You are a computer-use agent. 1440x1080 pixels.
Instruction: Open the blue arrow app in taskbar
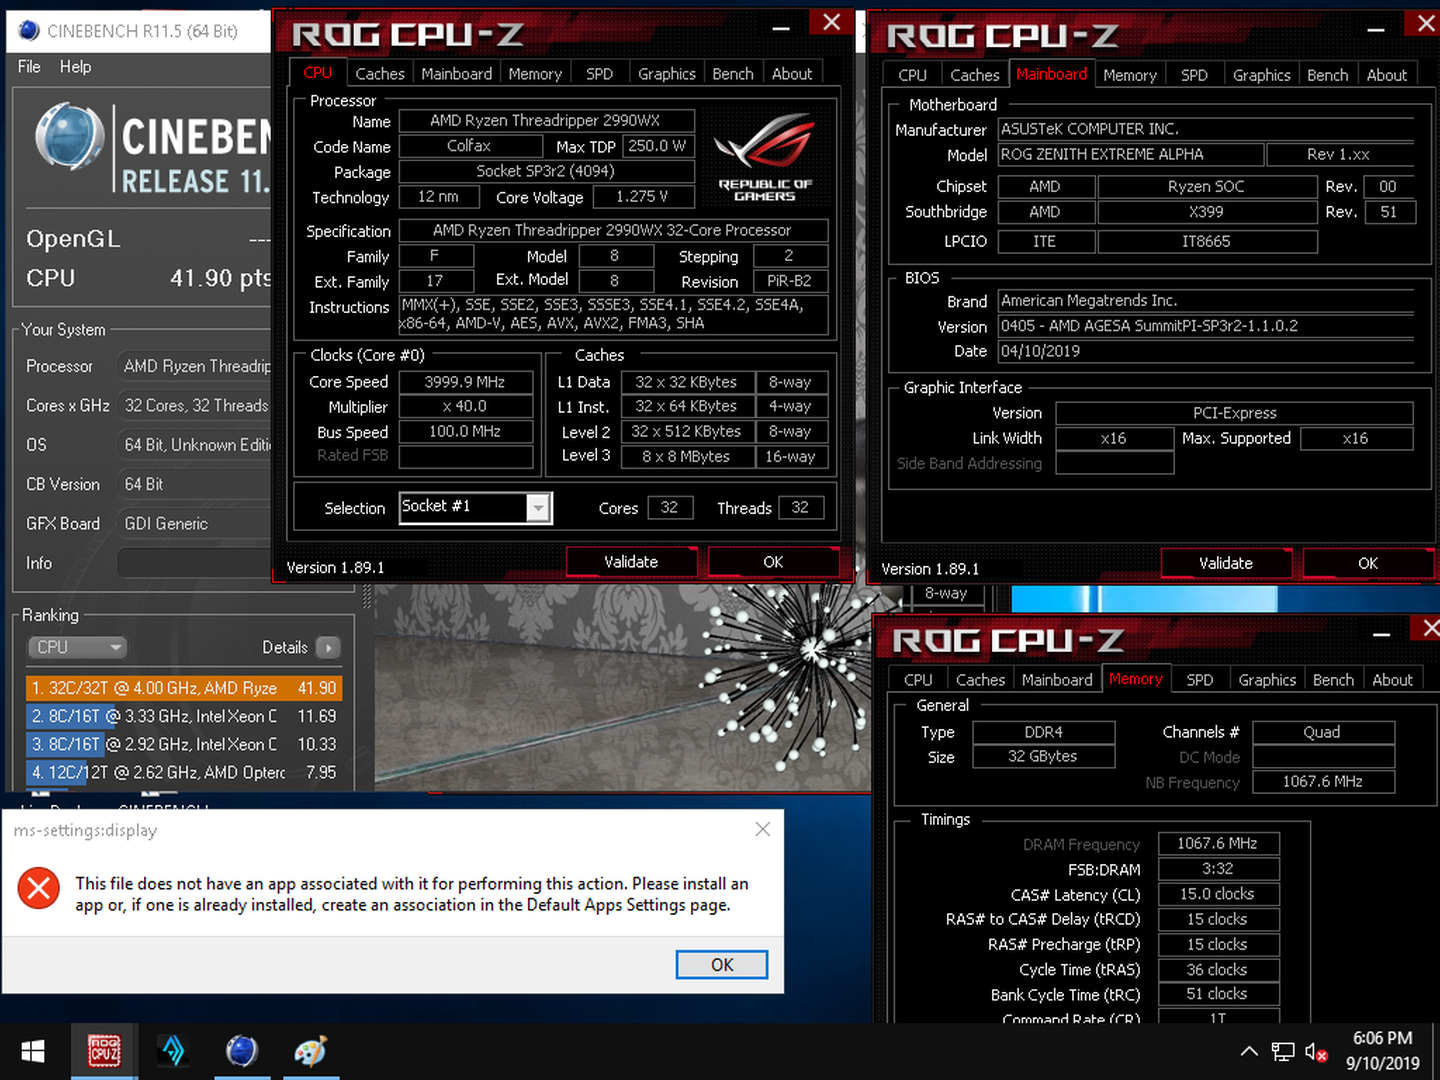(173, 1051)
